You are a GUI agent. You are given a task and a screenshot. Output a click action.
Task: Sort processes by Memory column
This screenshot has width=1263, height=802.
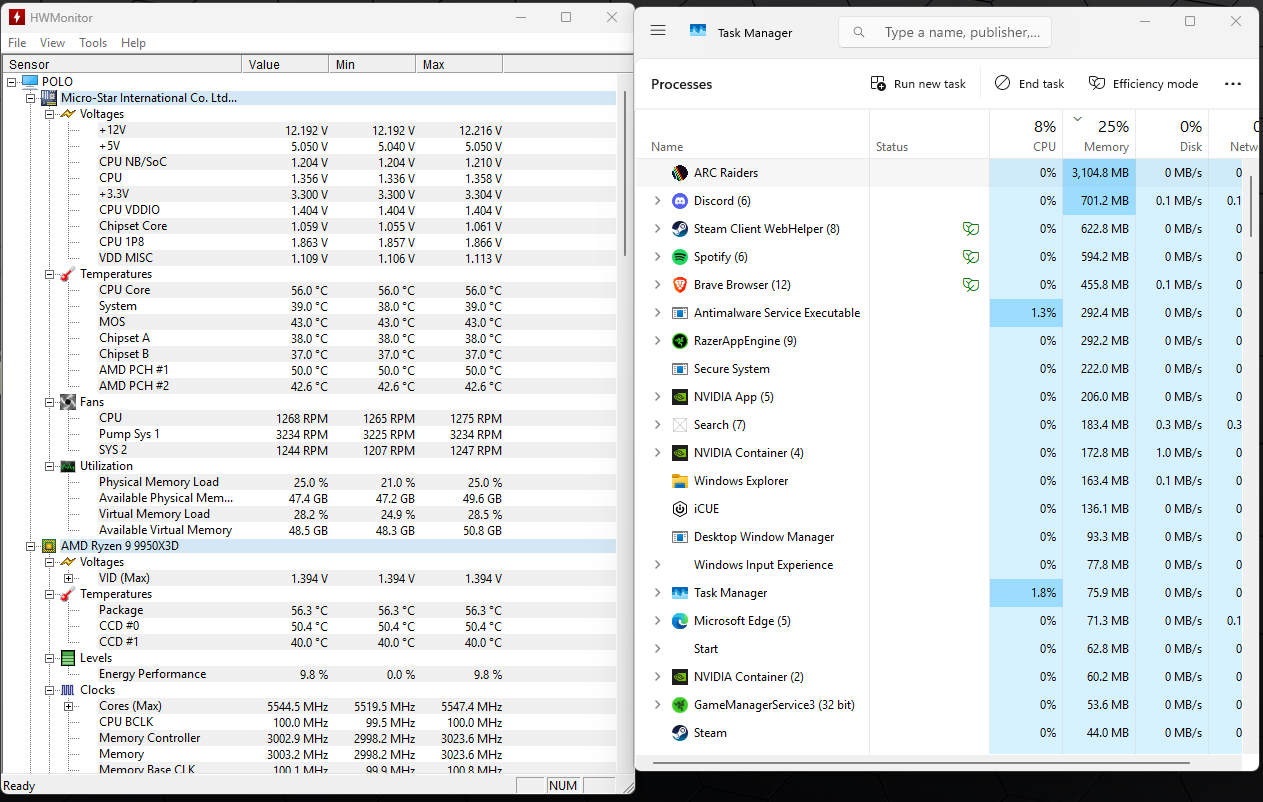pyautogui.click(x=1099, y=133)
